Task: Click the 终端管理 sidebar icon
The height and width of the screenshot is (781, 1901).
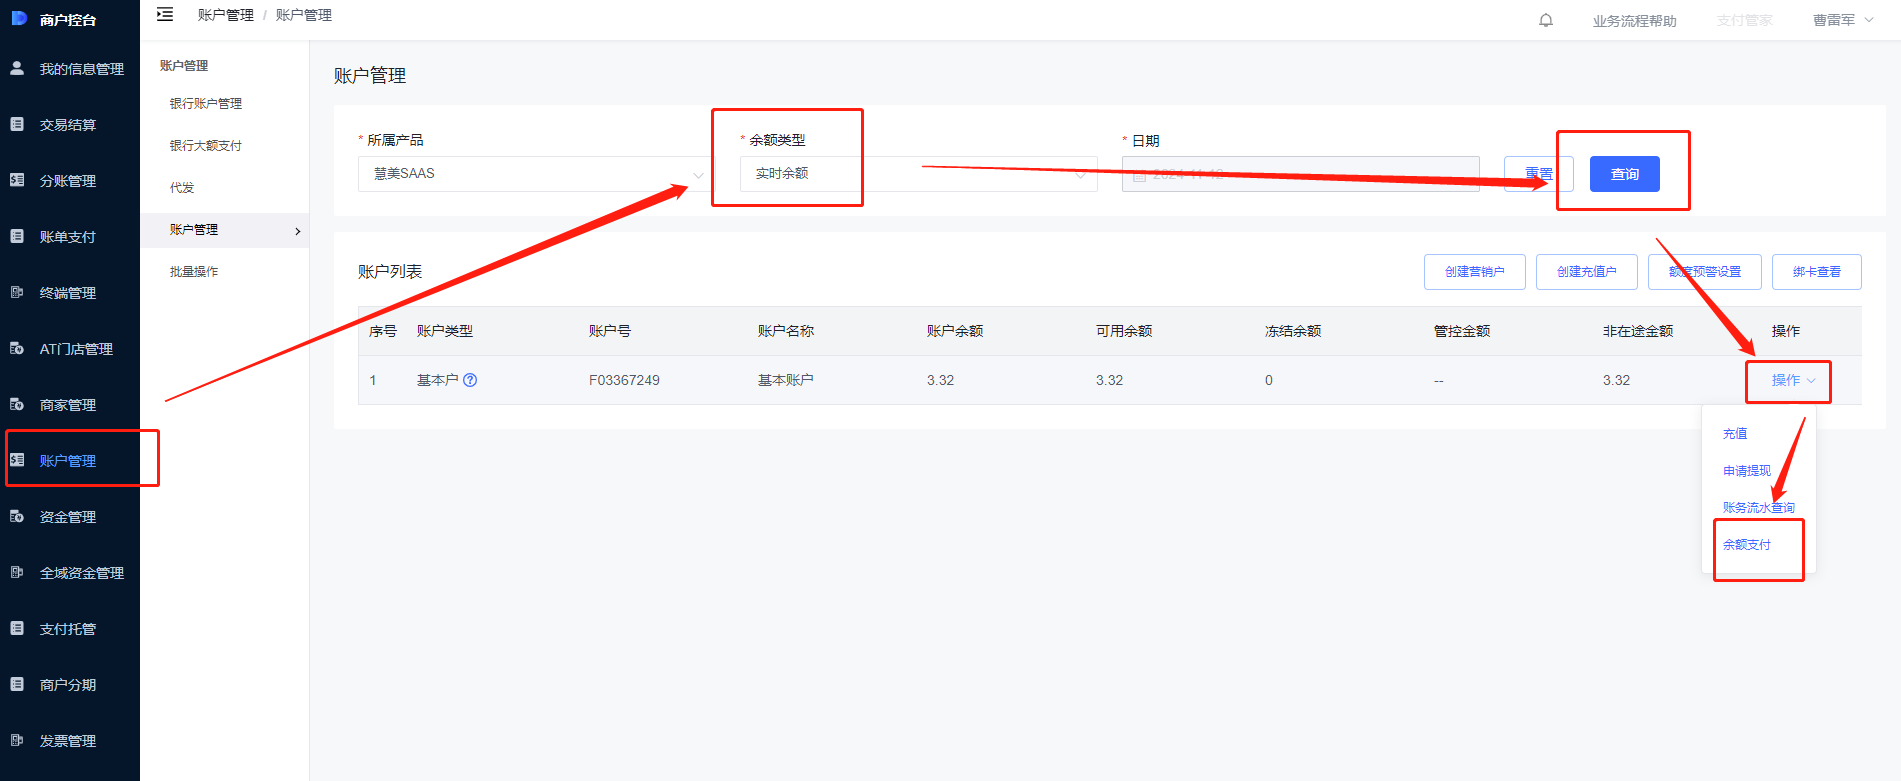Action: point(17,292)
